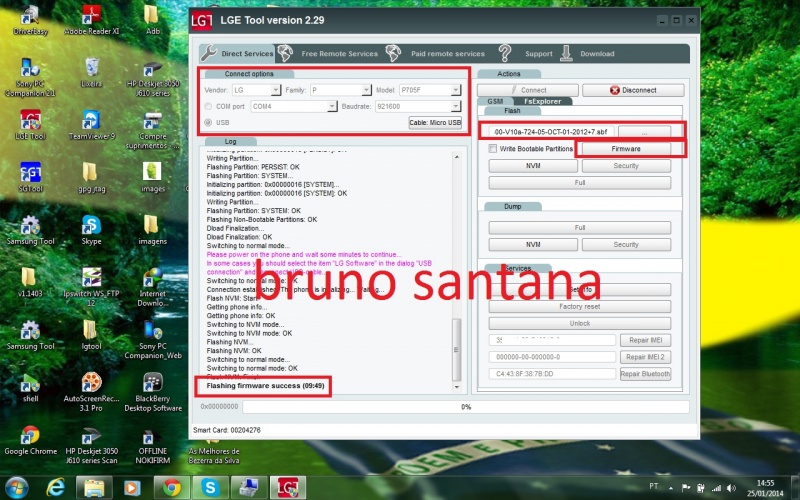Launch the SGTool desktop shortcut

pos(30,177)
